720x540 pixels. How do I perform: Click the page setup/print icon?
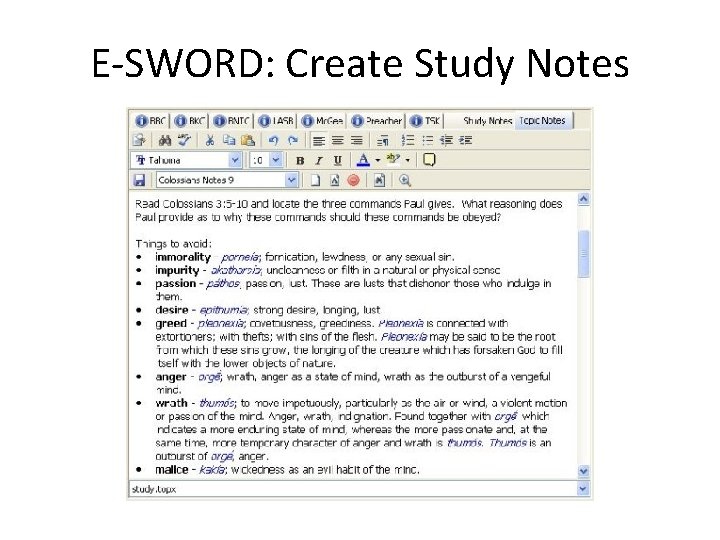[139, 140]
